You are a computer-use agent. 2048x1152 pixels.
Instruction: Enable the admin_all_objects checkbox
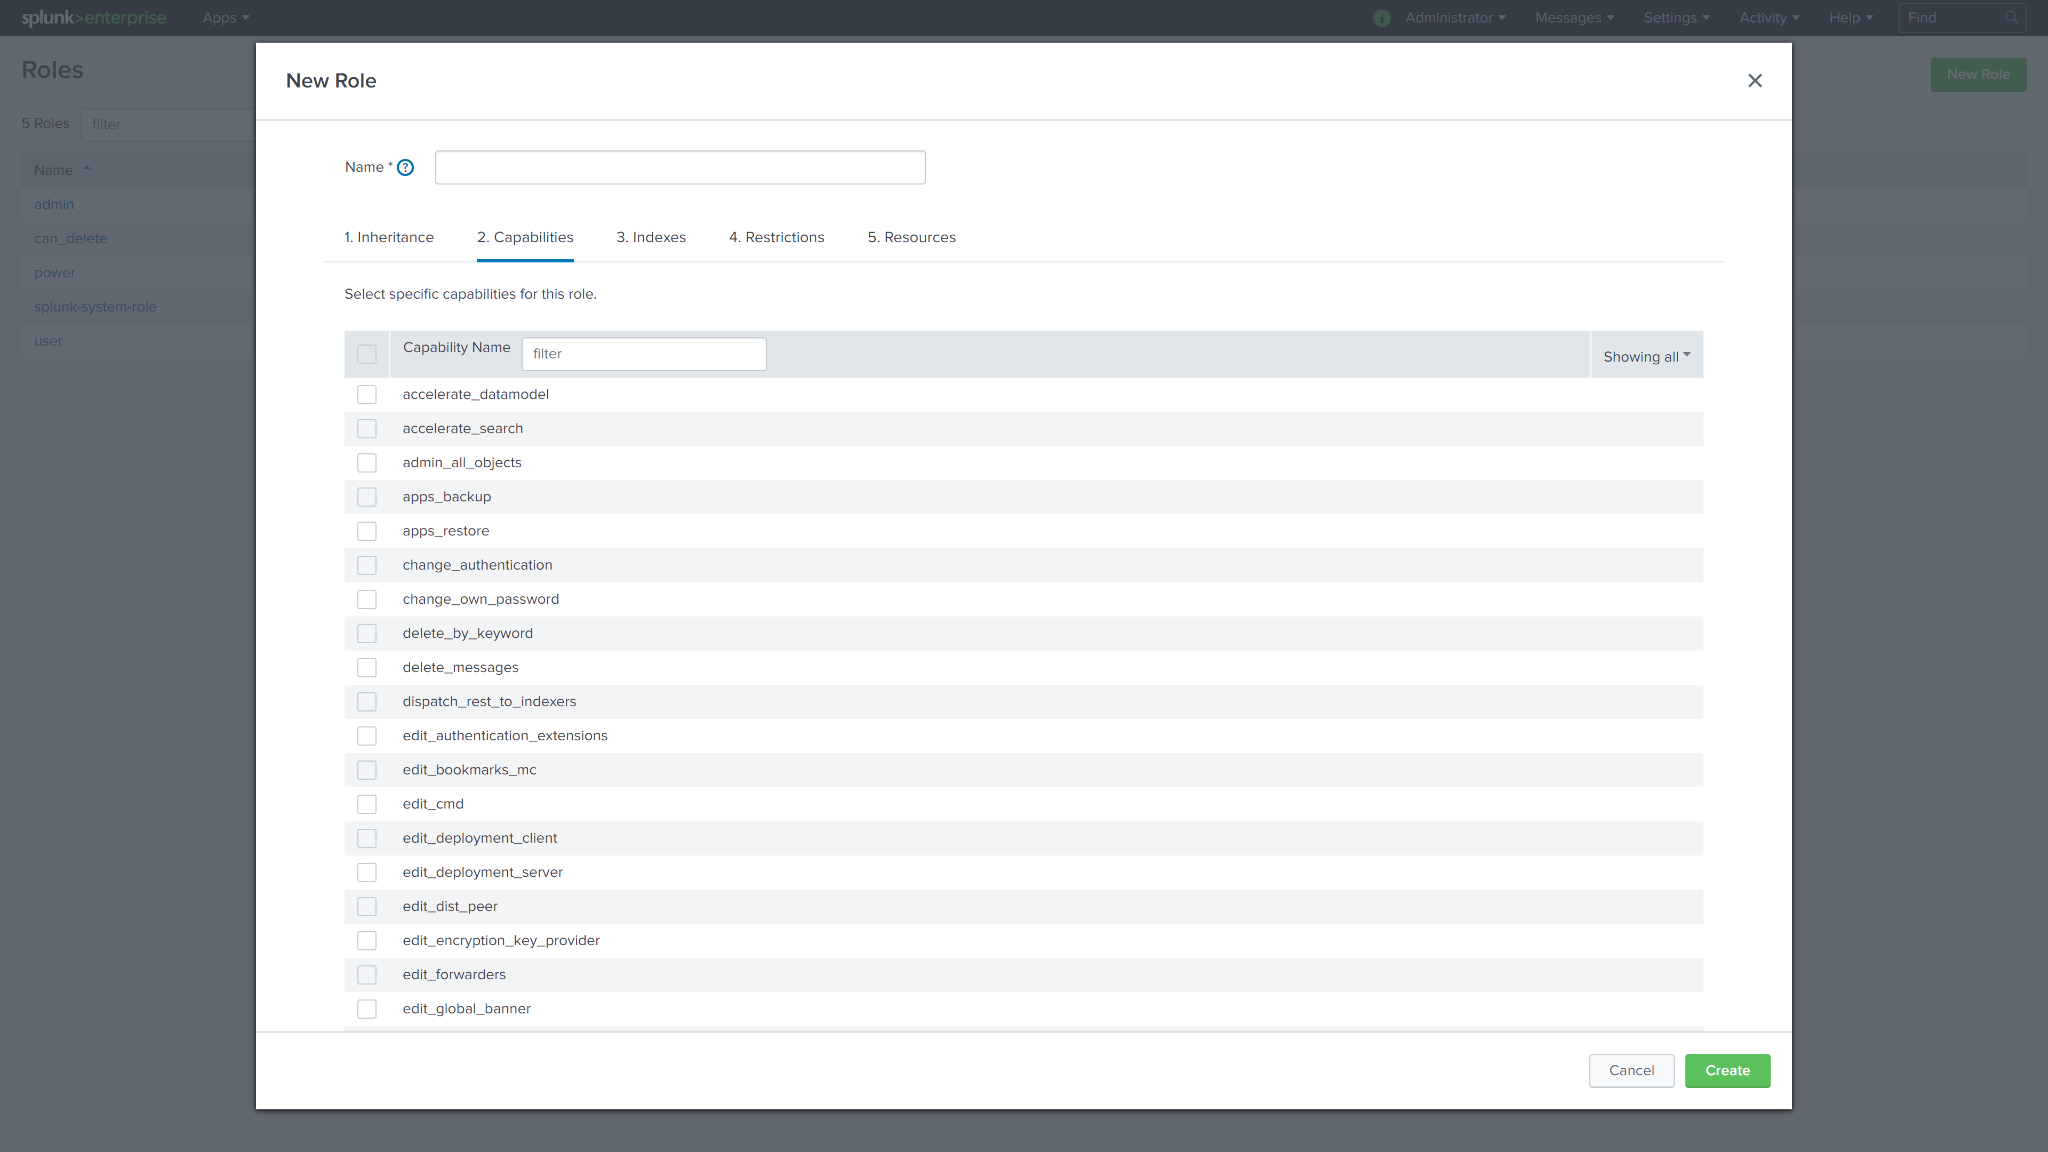(367, 463)
